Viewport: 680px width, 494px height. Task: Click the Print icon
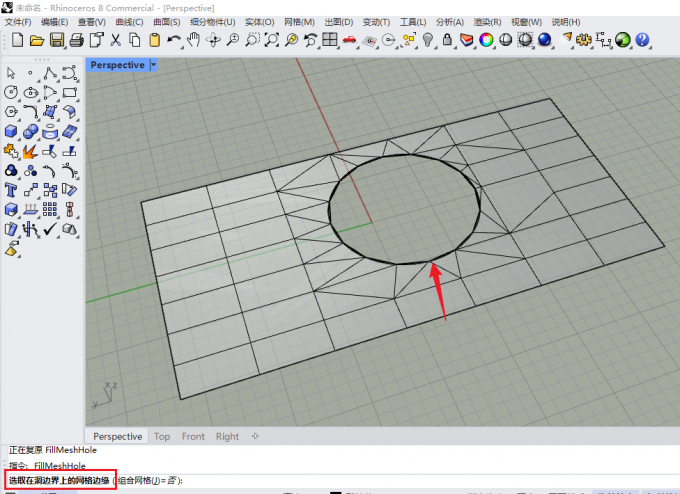point(76,40)
